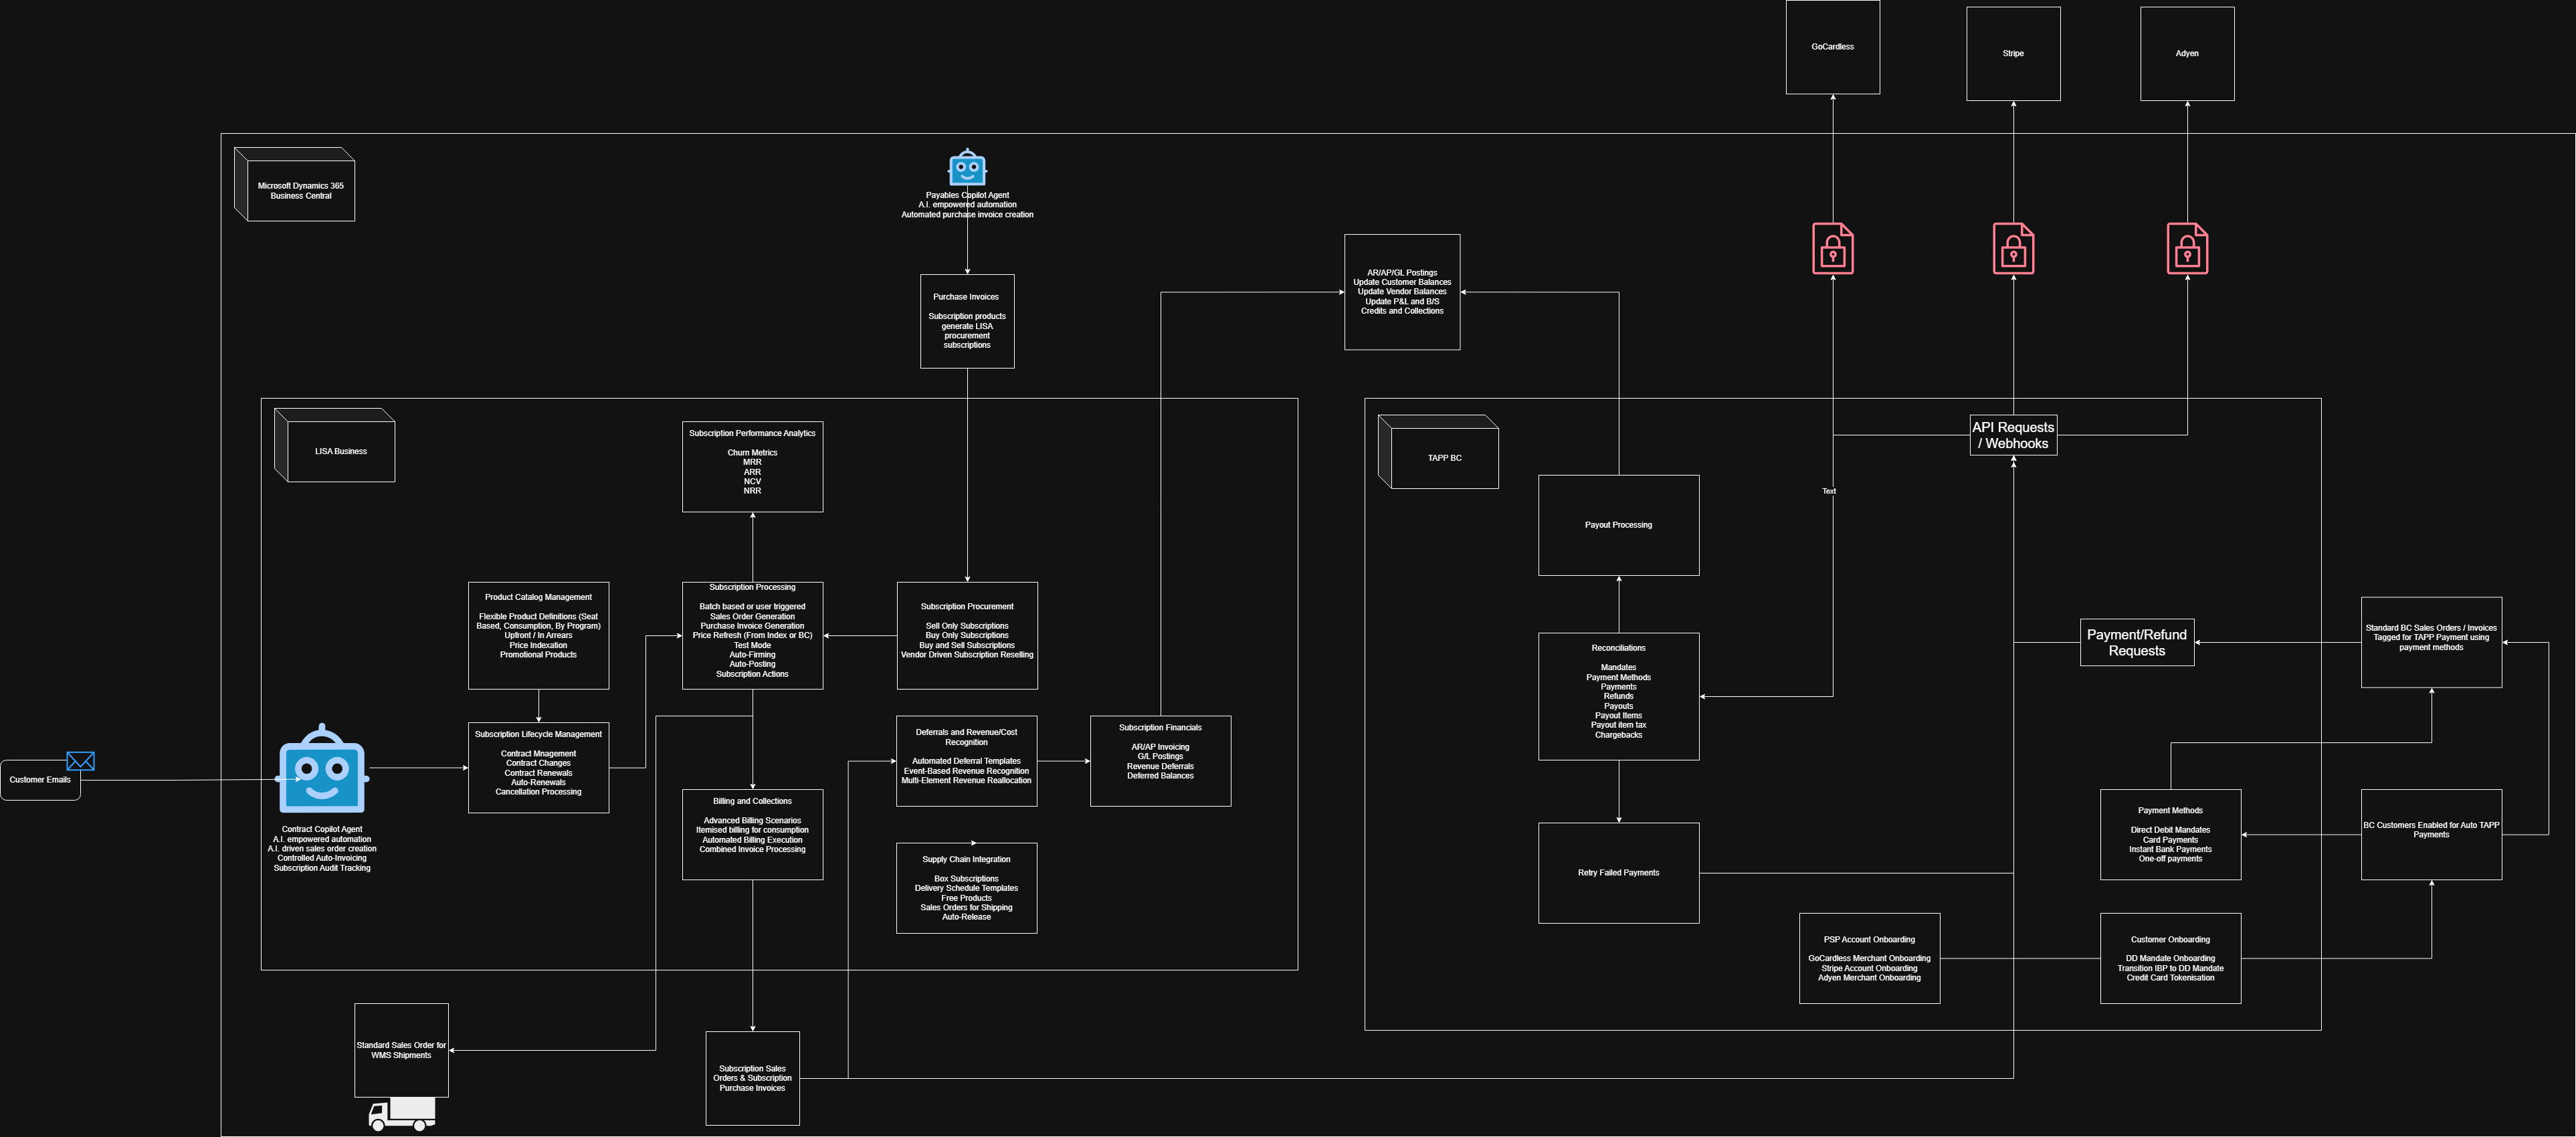Select the Subscription Performance Analytics box
The height and width of the screenshot is (1137, 2576).
coord(752,467)
